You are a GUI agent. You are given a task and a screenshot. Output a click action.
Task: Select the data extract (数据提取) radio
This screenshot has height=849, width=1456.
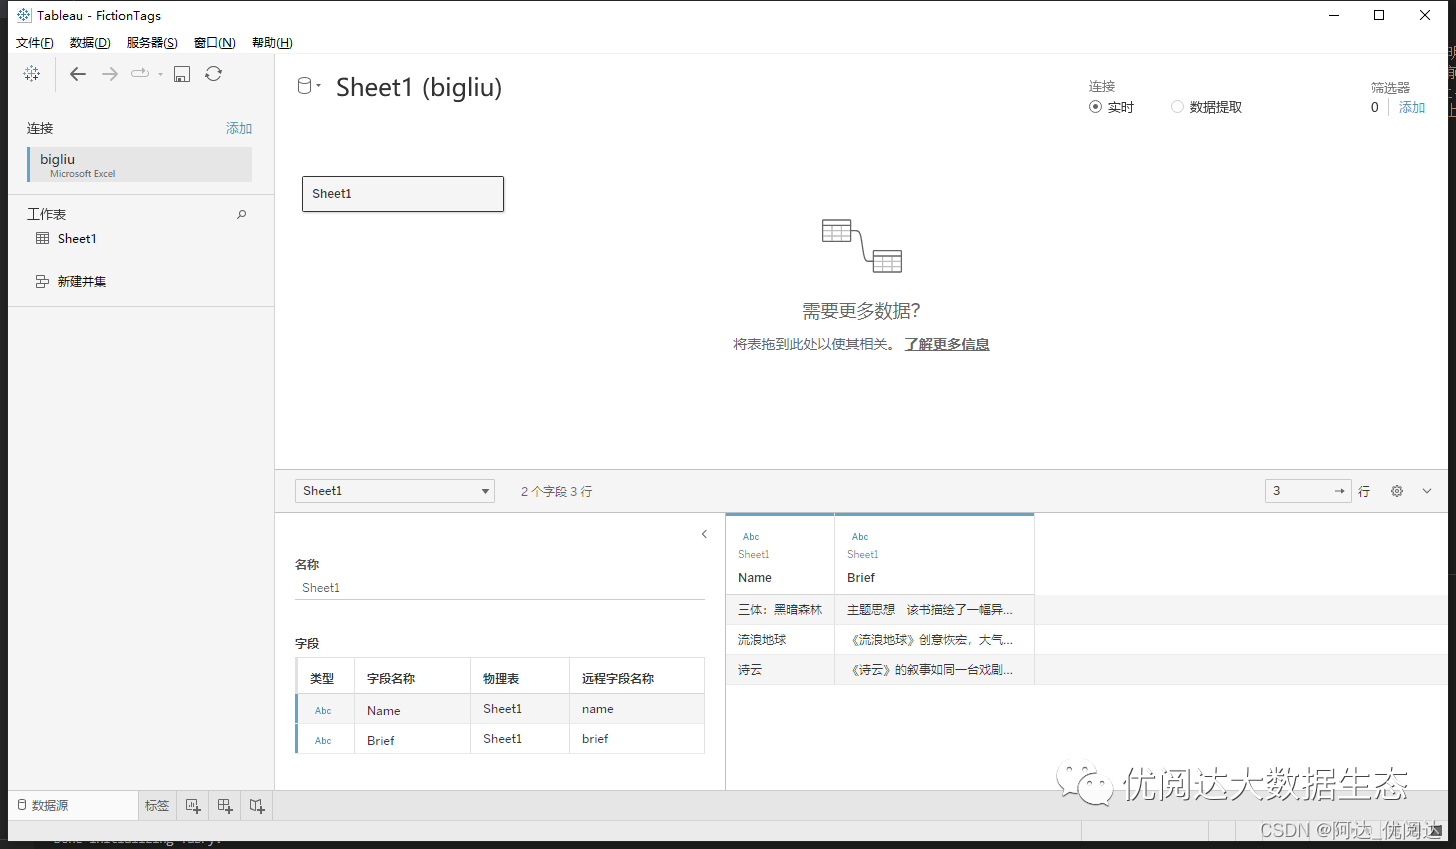coord(1177,107)
